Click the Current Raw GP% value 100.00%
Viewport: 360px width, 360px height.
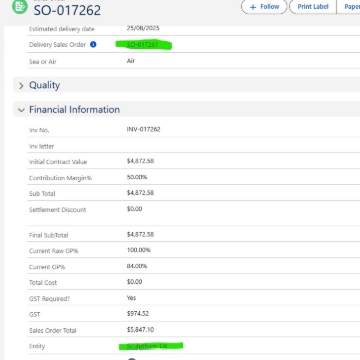pos(139,250)
